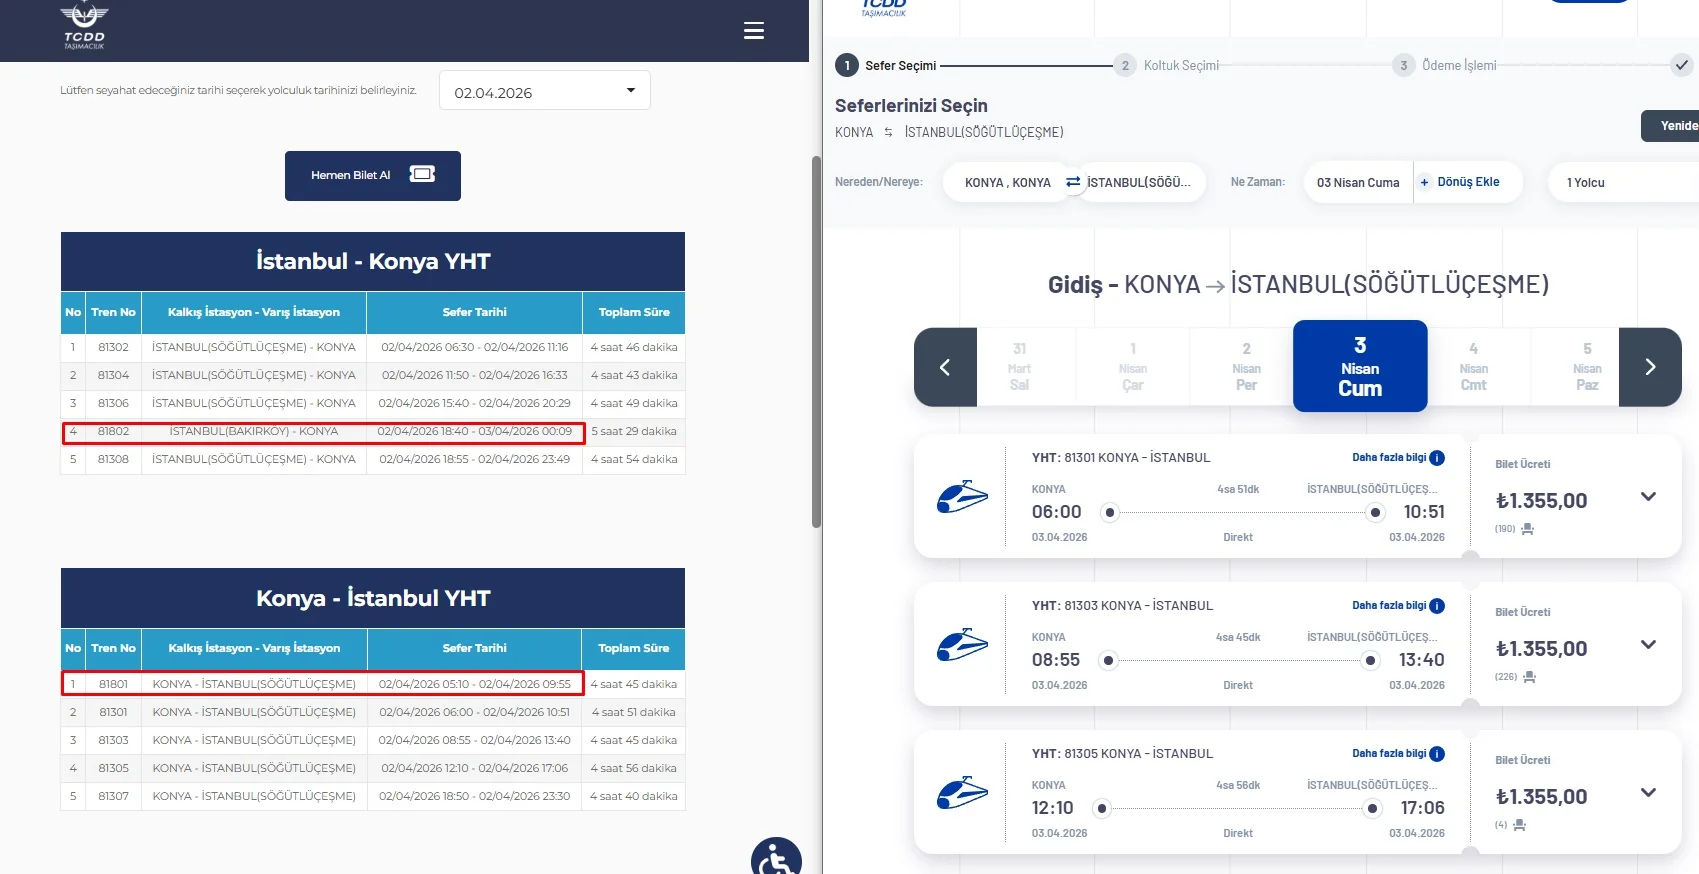Click the 03 Nisan Cuma date field
Image resolution: width=1699 pixels, height=874 pixels.
pos(1357,183)
